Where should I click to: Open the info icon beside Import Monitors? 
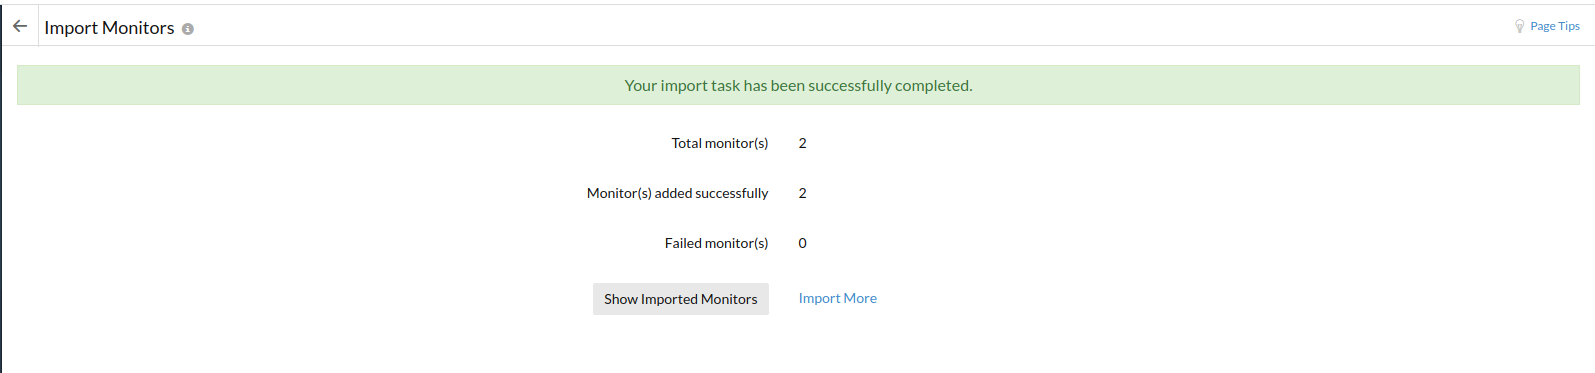coord(188,29)
